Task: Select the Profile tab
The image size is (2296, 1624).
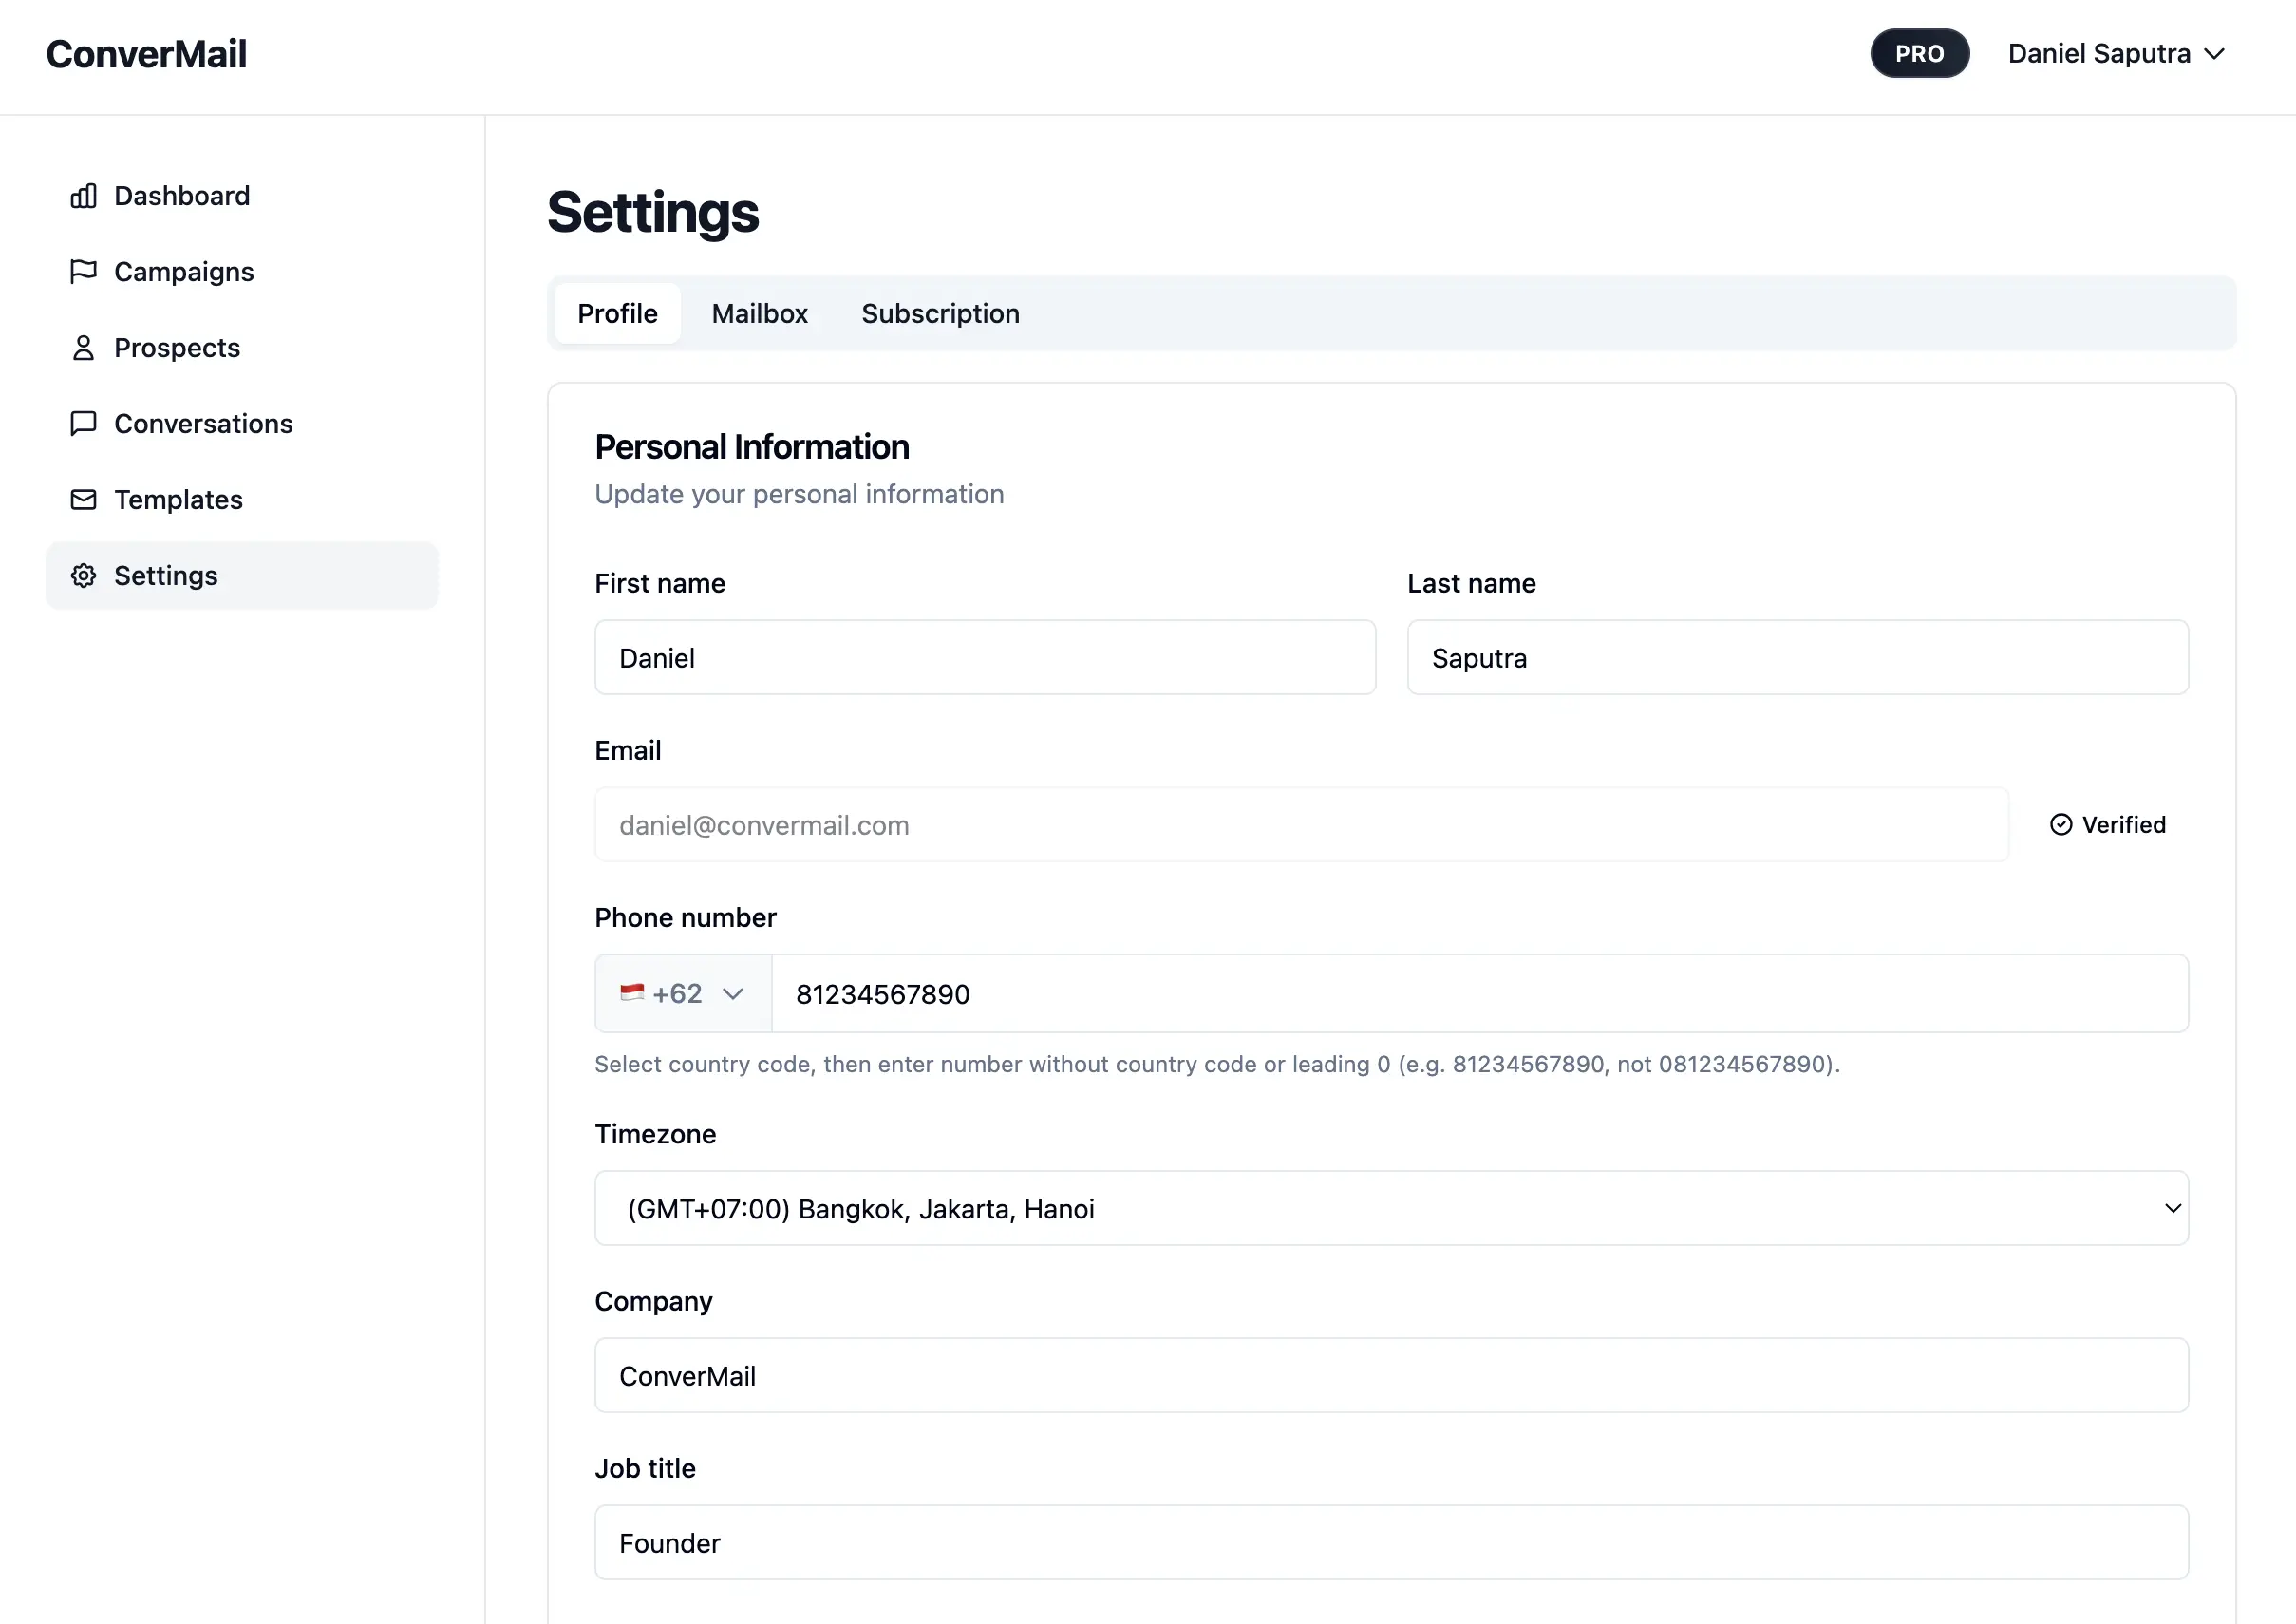Action: pyautogui.click(x=617, y=314)
